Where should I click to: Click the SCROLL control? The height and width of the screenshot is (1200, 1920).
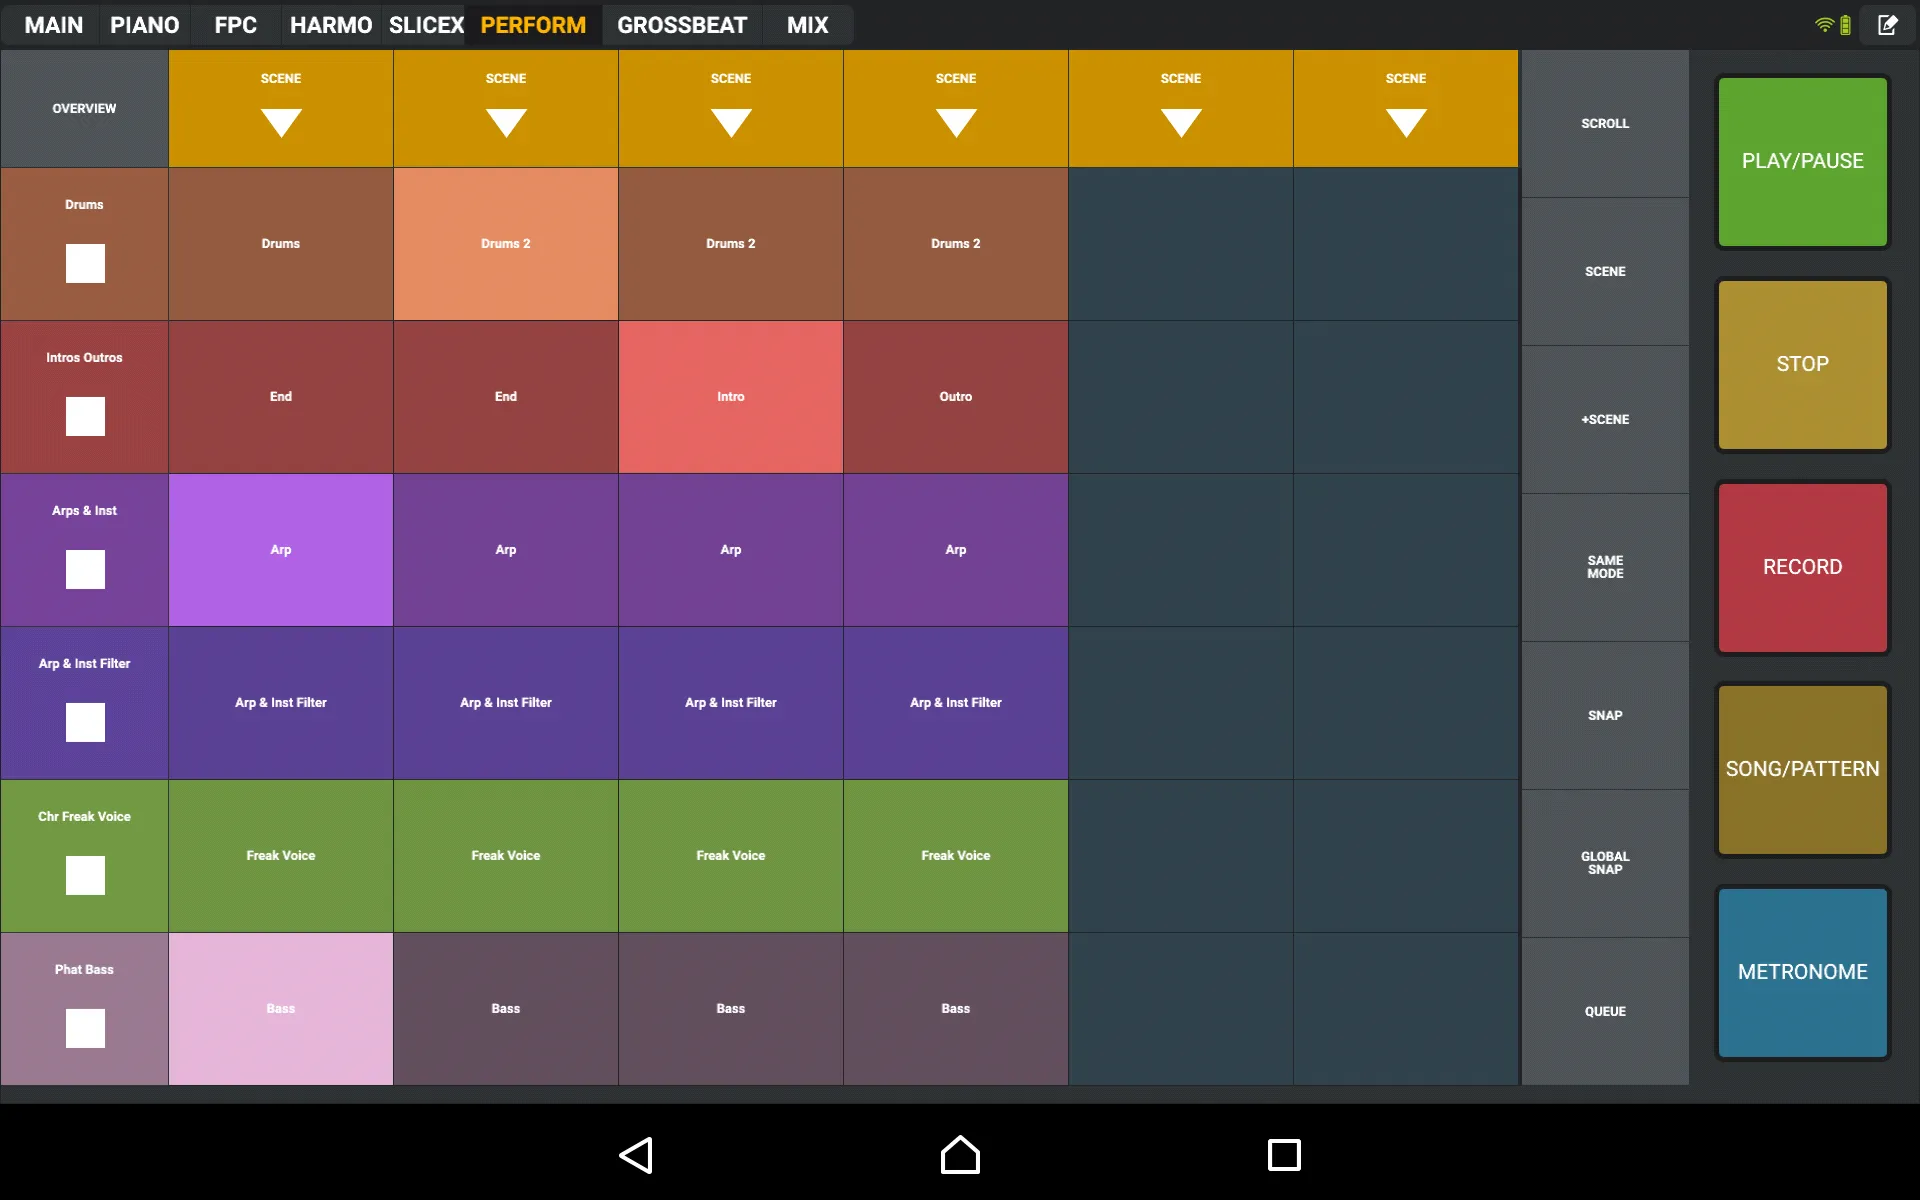click(x=1605, y=123)
